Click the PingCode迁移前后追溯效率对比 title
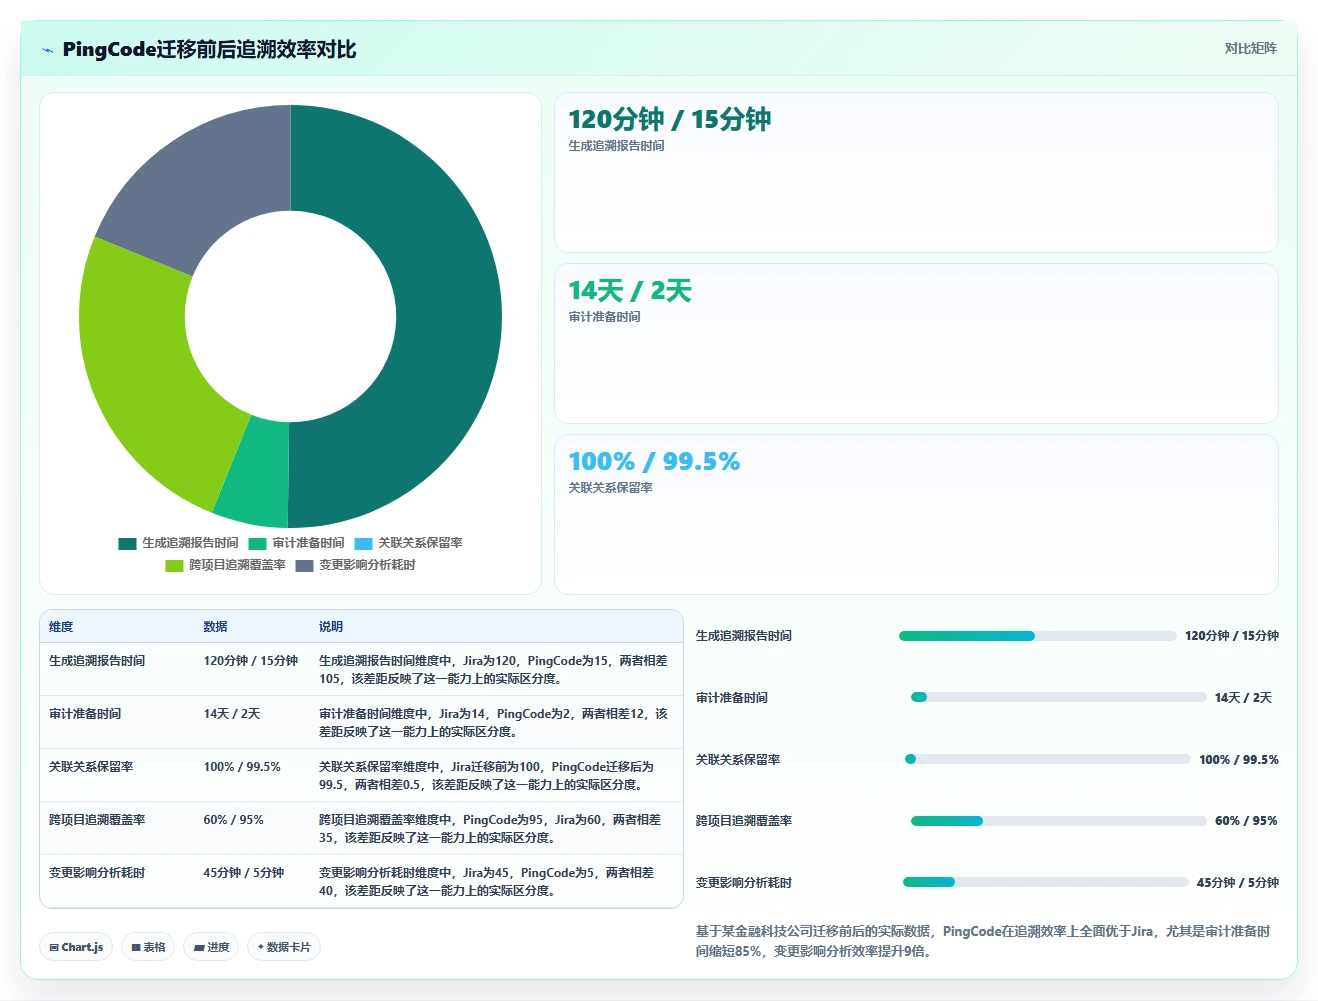Screen dimensions: 1318x1001 [x=209, y=50]
